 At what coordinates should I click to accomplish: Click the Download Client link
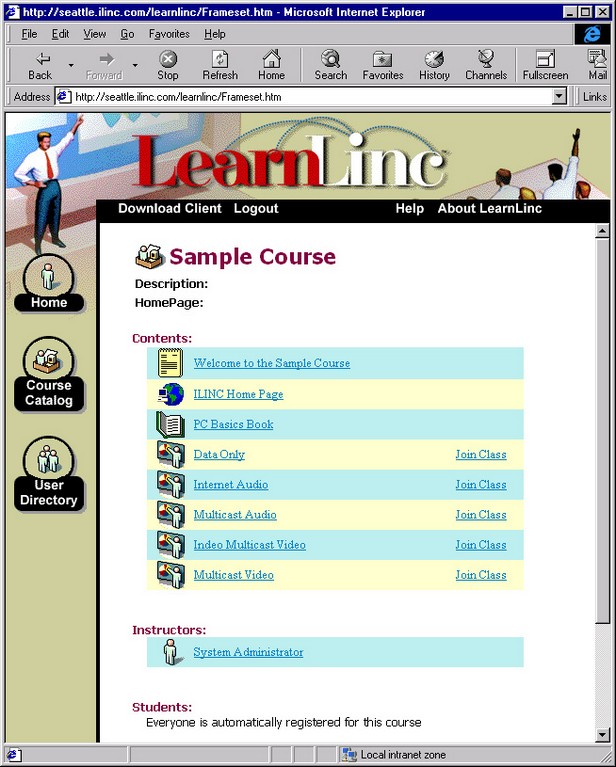click(170, 208)
